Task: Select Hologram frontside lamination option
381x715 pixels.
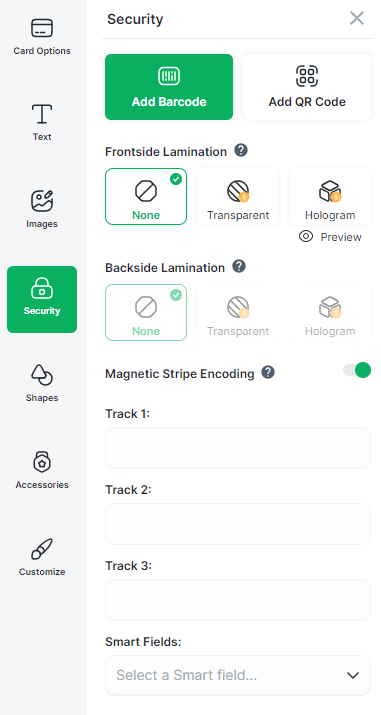Action: [x=330, y=197]
